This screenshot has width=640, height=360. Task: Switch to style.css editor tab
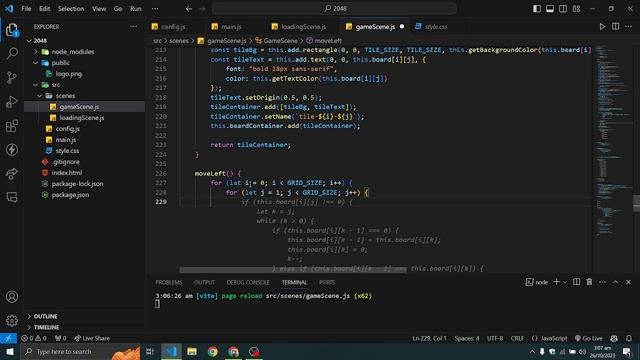436,27
